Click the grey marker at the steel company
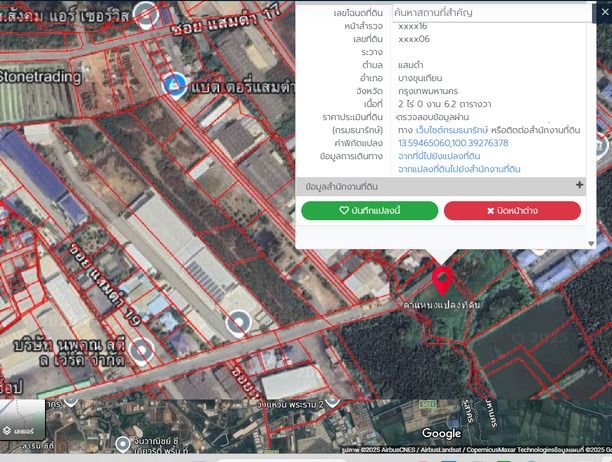Viewport: 612px width, 462px height. 141,350
